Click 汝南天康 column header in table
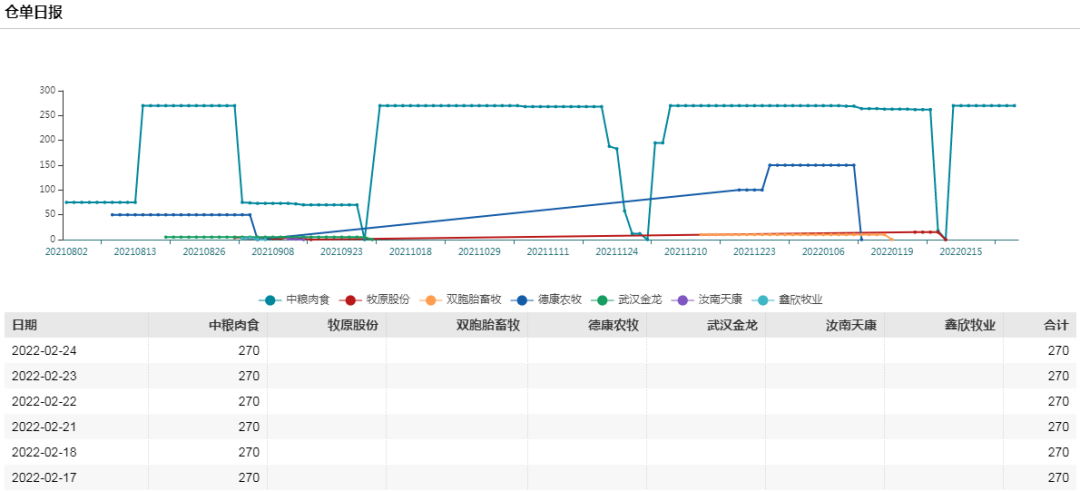Image resolution: width=1080 pixels, height=491 pixels. [x=851, y=325]
